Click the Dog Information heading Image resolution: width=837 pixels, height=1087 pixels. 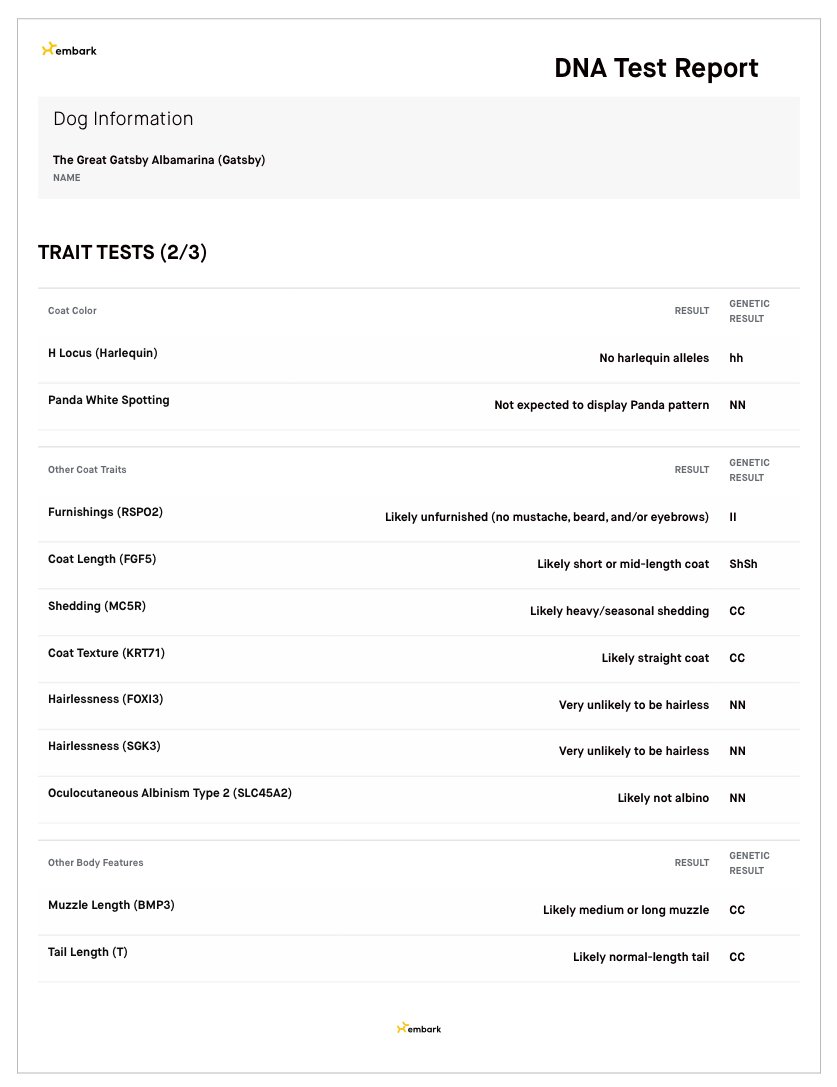[123, 119]
